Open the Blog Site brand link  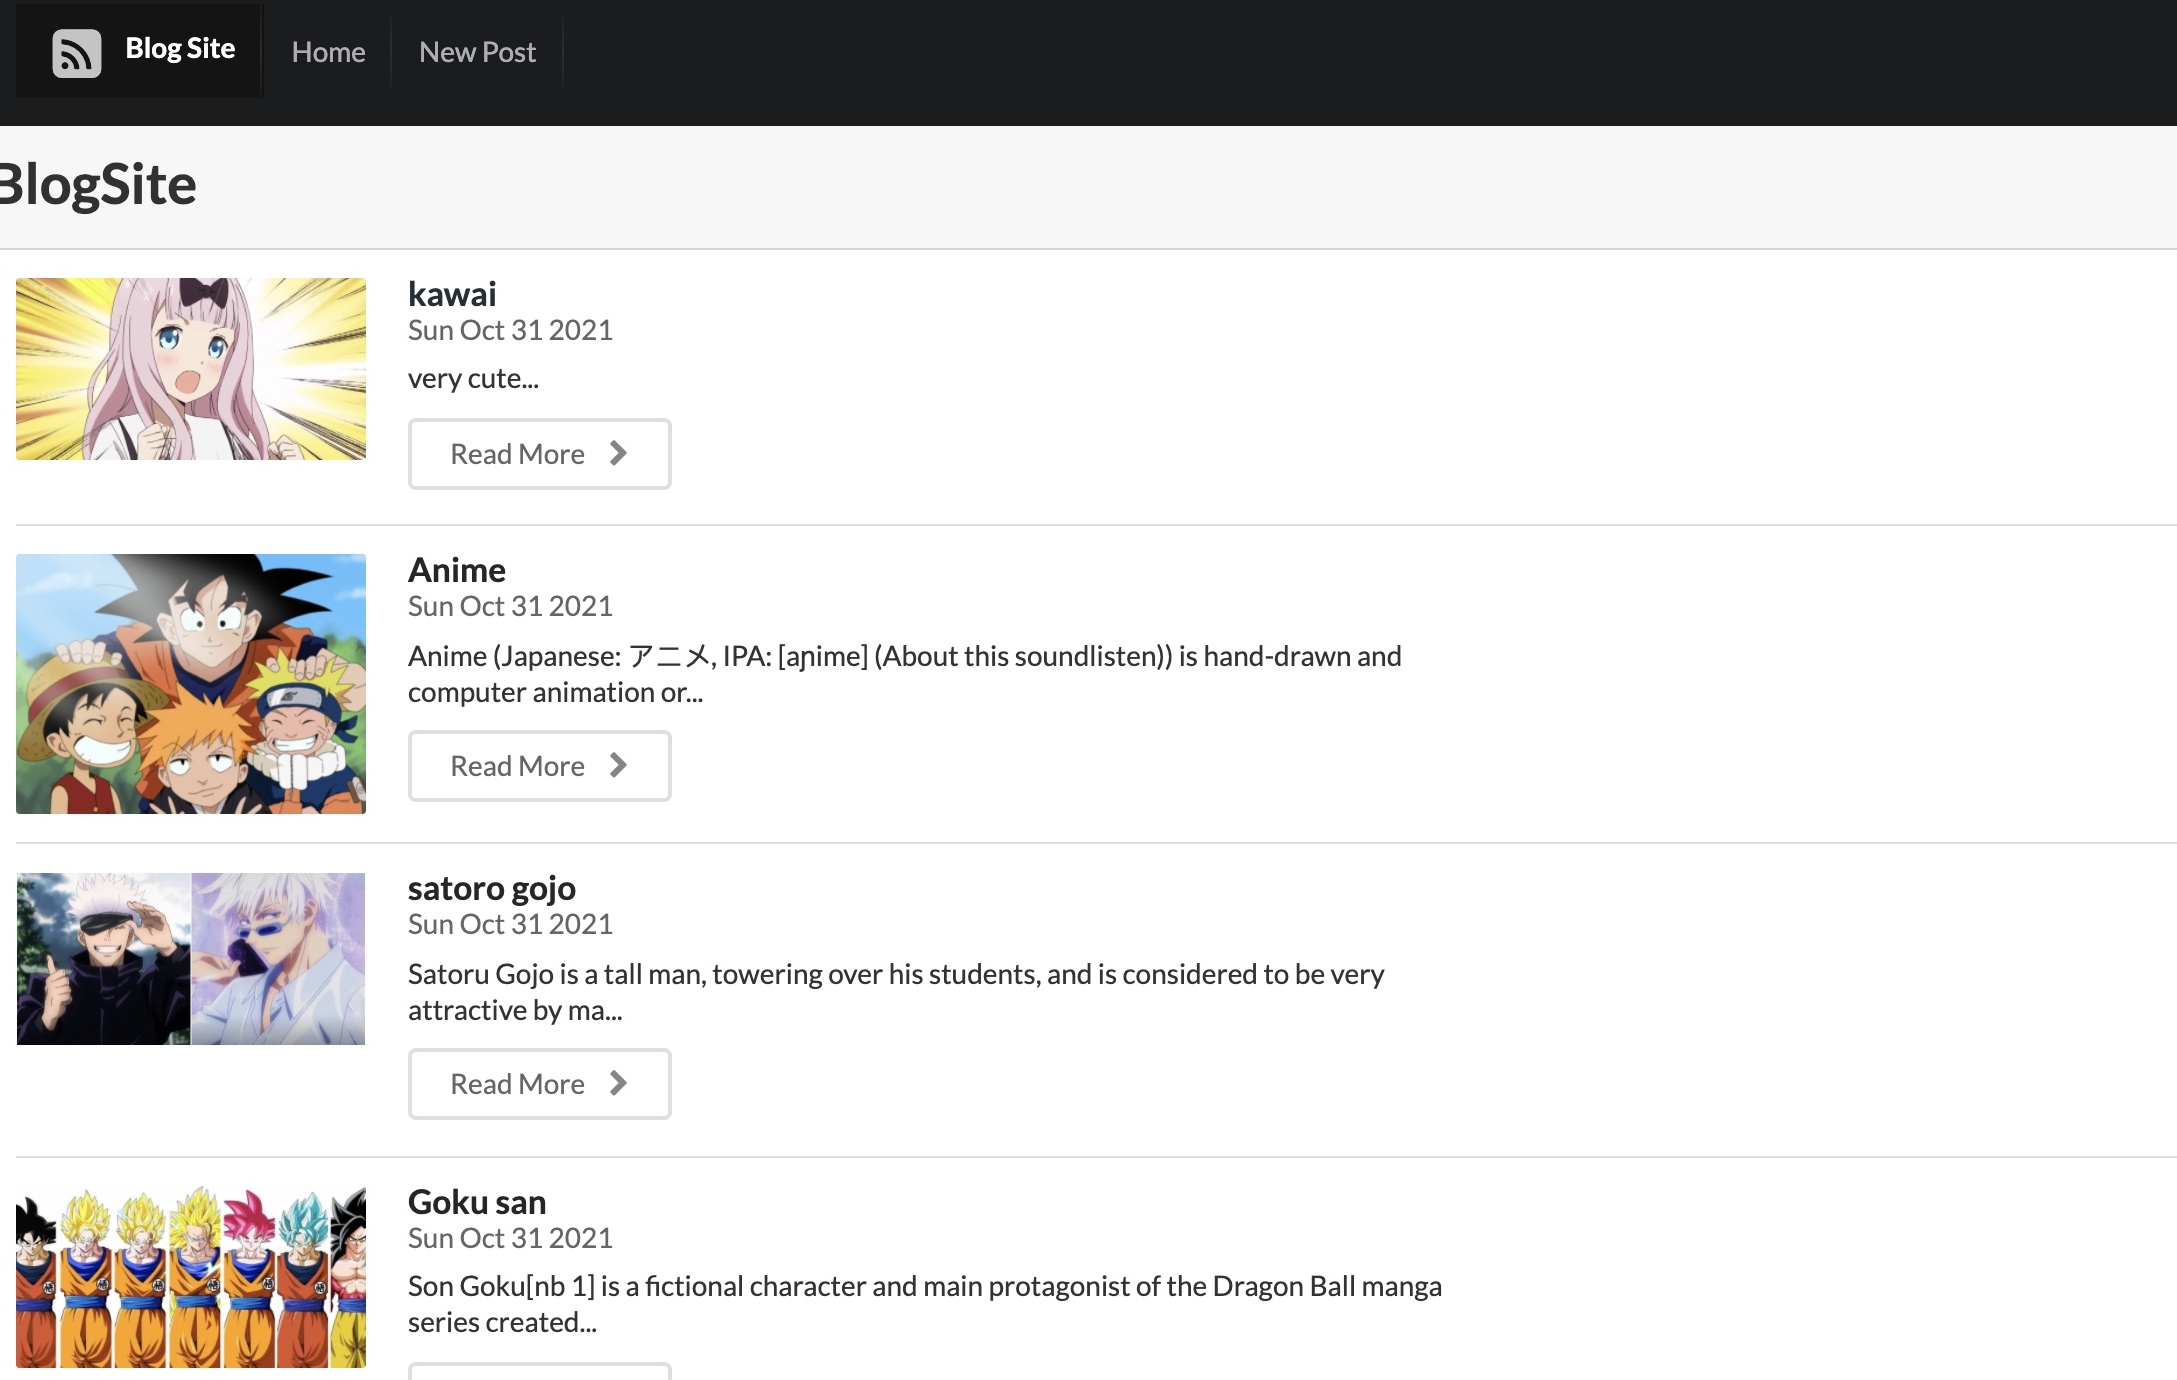point(139,51)
